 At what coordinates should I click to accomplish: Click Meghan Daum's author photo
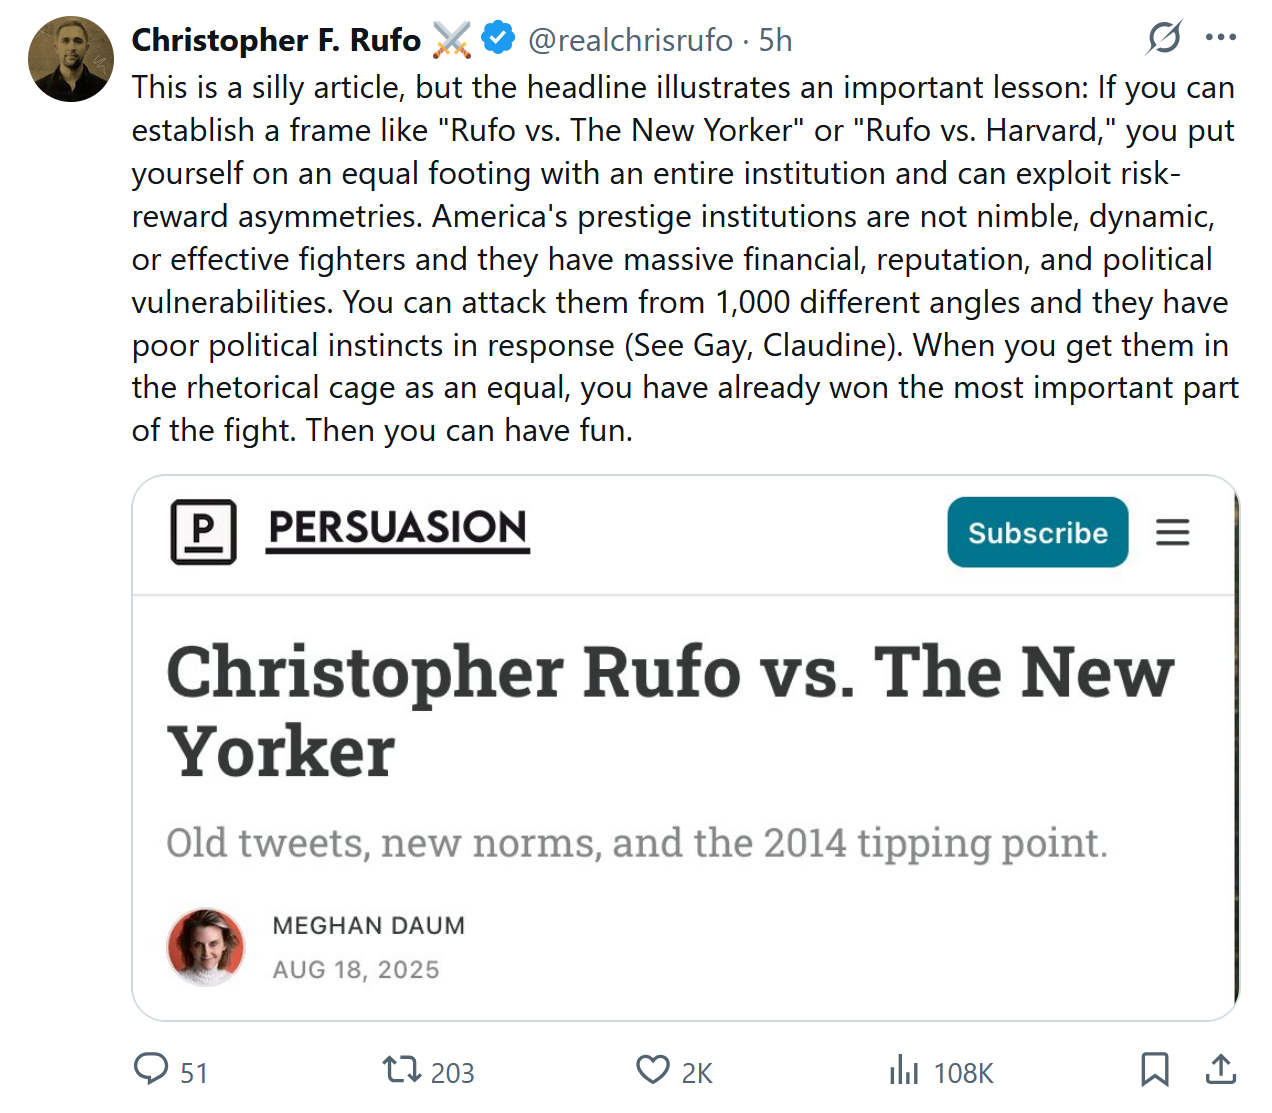coord(206,947)
